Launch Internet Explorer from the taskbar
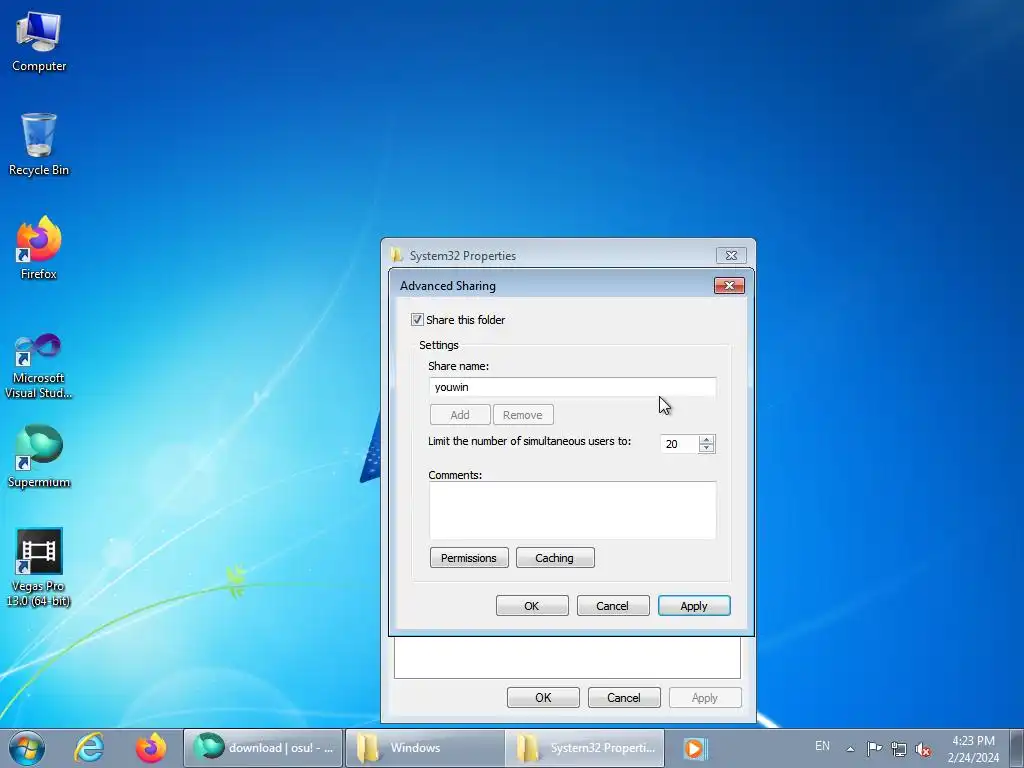This screenshot has height=768, width=1024. [89, 748]
